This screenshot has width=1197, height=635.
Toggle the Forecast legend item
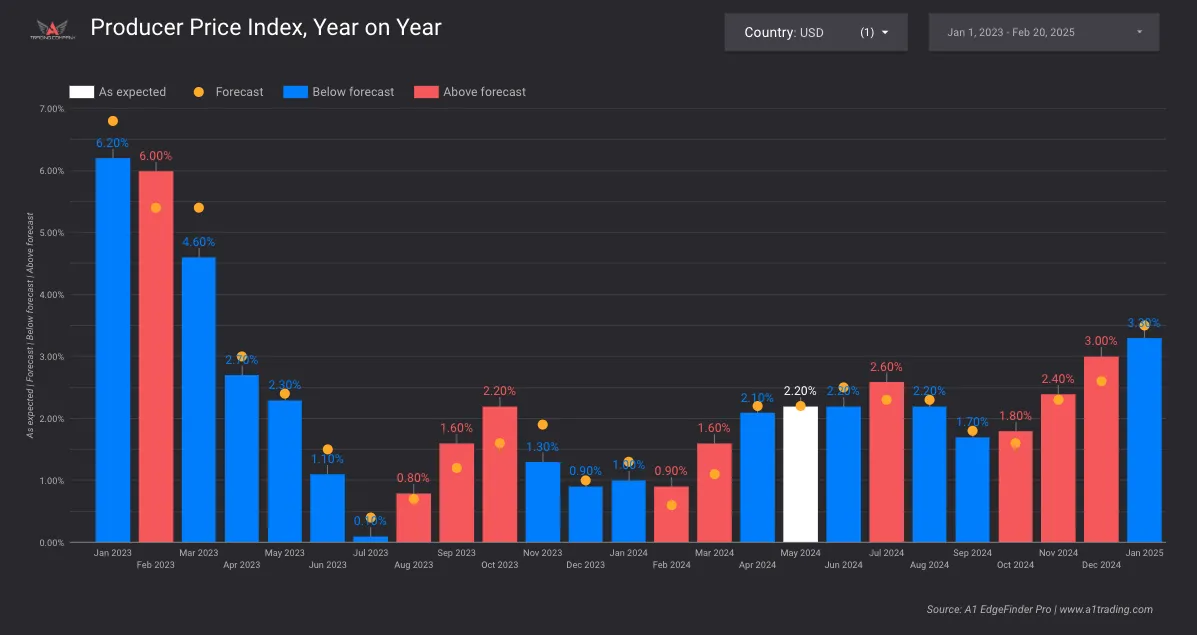(198, 92)
